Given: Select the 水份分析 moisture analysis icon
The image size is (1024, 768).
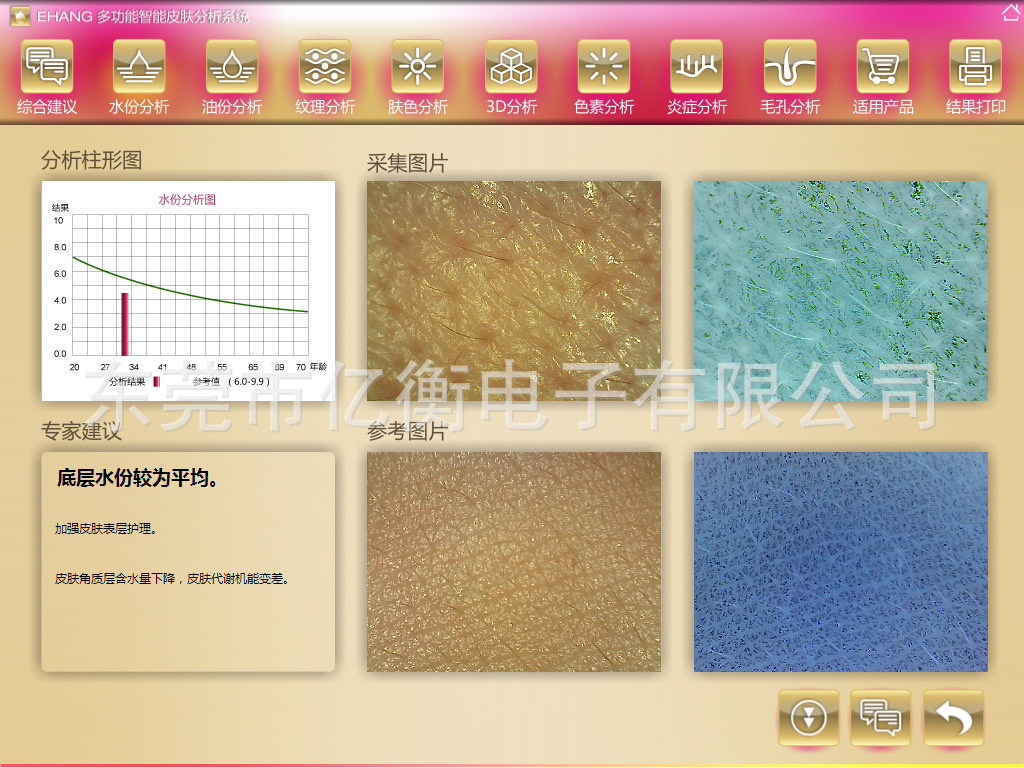Looking at the screenshot, I should click(139, 67).
